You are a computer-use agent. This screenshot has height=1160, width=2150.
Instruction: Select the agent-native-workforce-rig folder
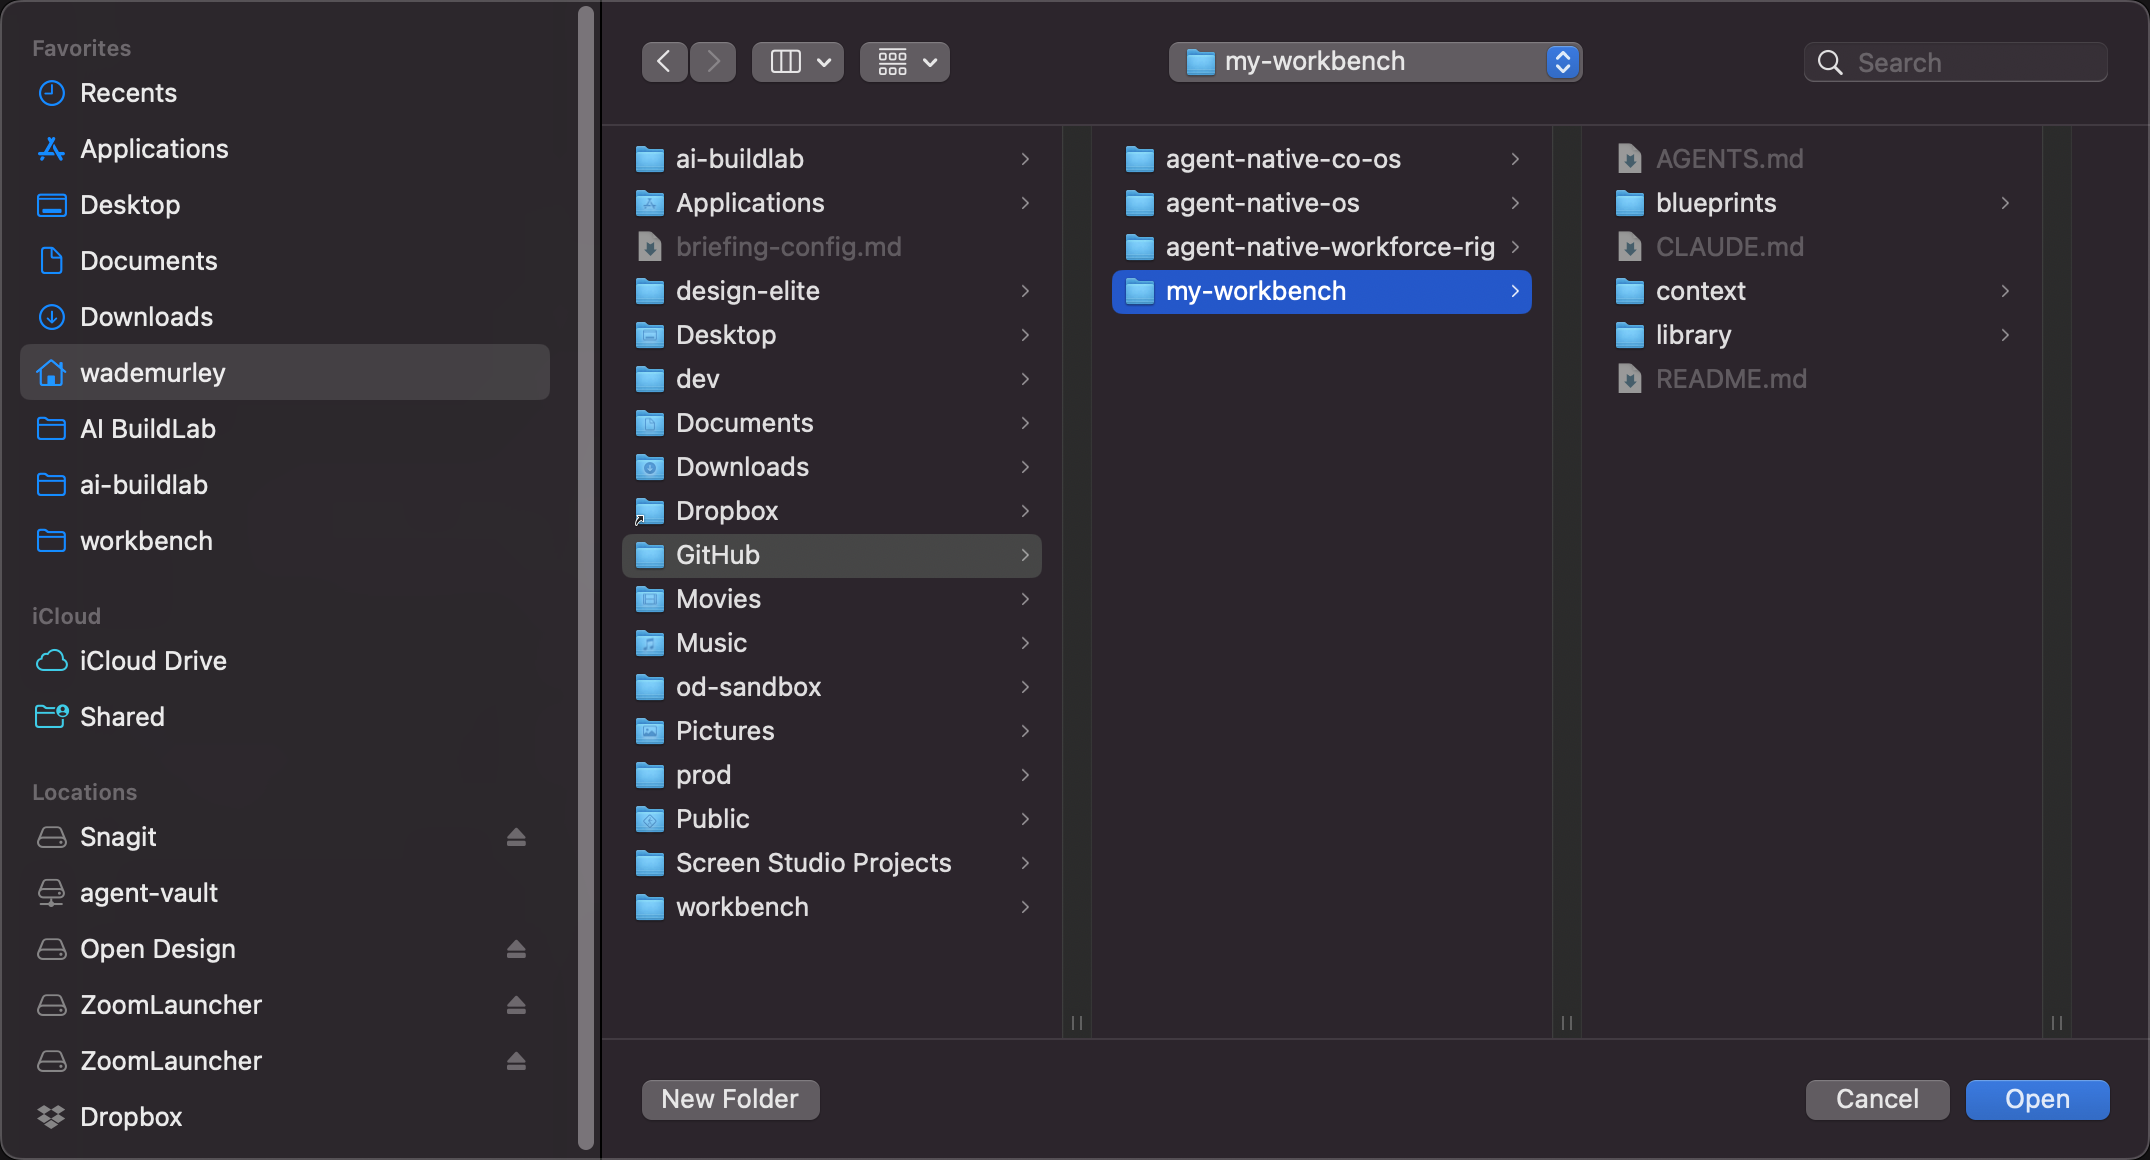(1322, 247)
